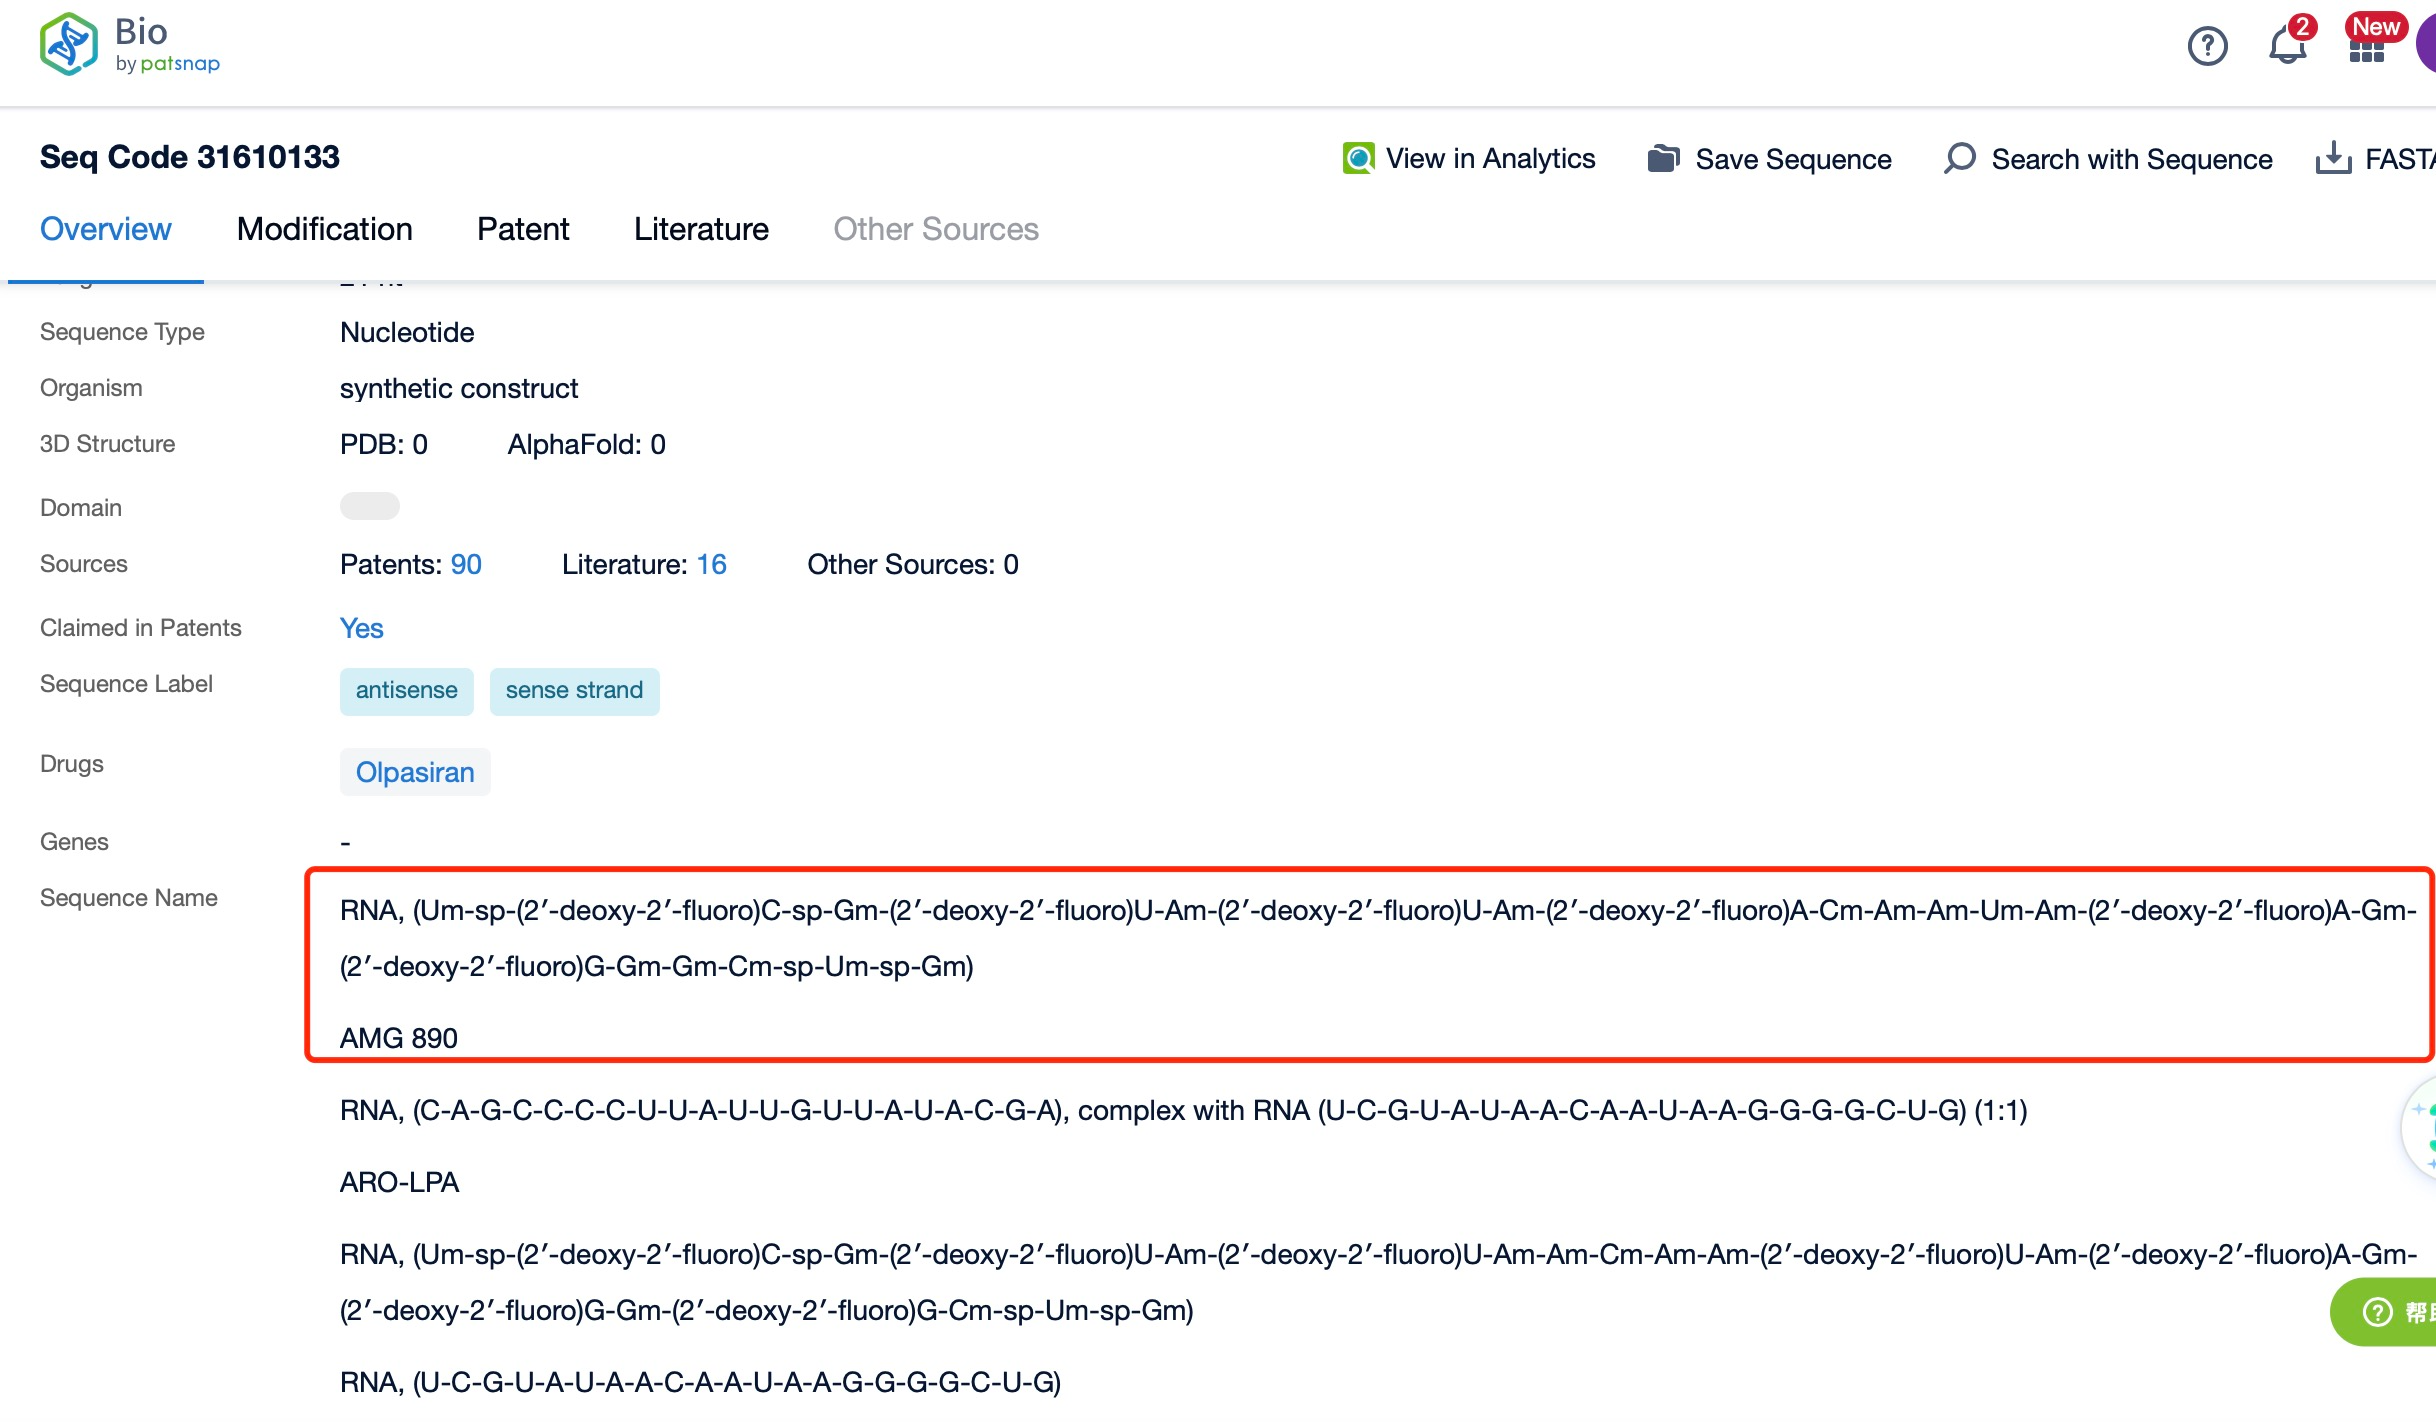Switch to the Patent tab
Viewport: 2436px width, 1422px height.
pos(521,229)
